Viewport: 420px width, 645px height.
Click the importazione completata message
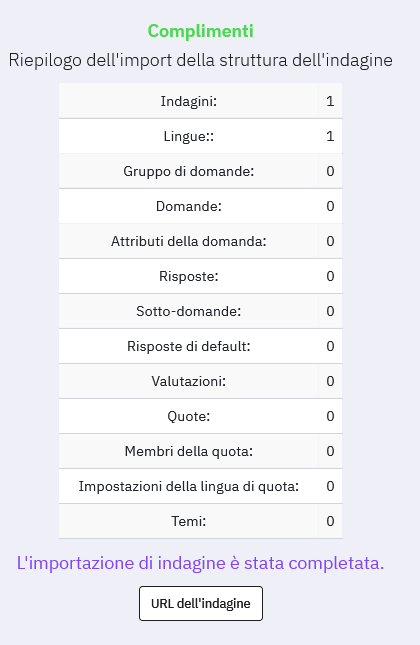tap(201, 563)
